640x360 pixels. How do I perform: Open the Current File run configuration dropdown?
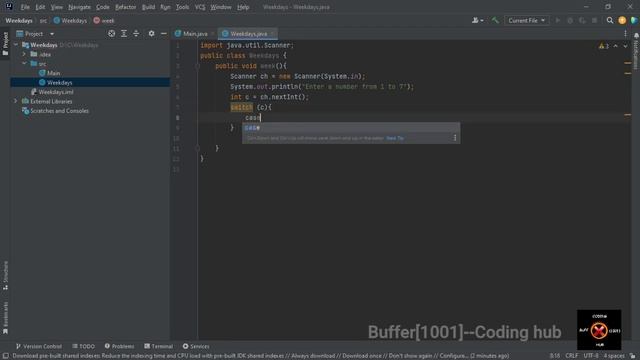click(x=527, y=20)
